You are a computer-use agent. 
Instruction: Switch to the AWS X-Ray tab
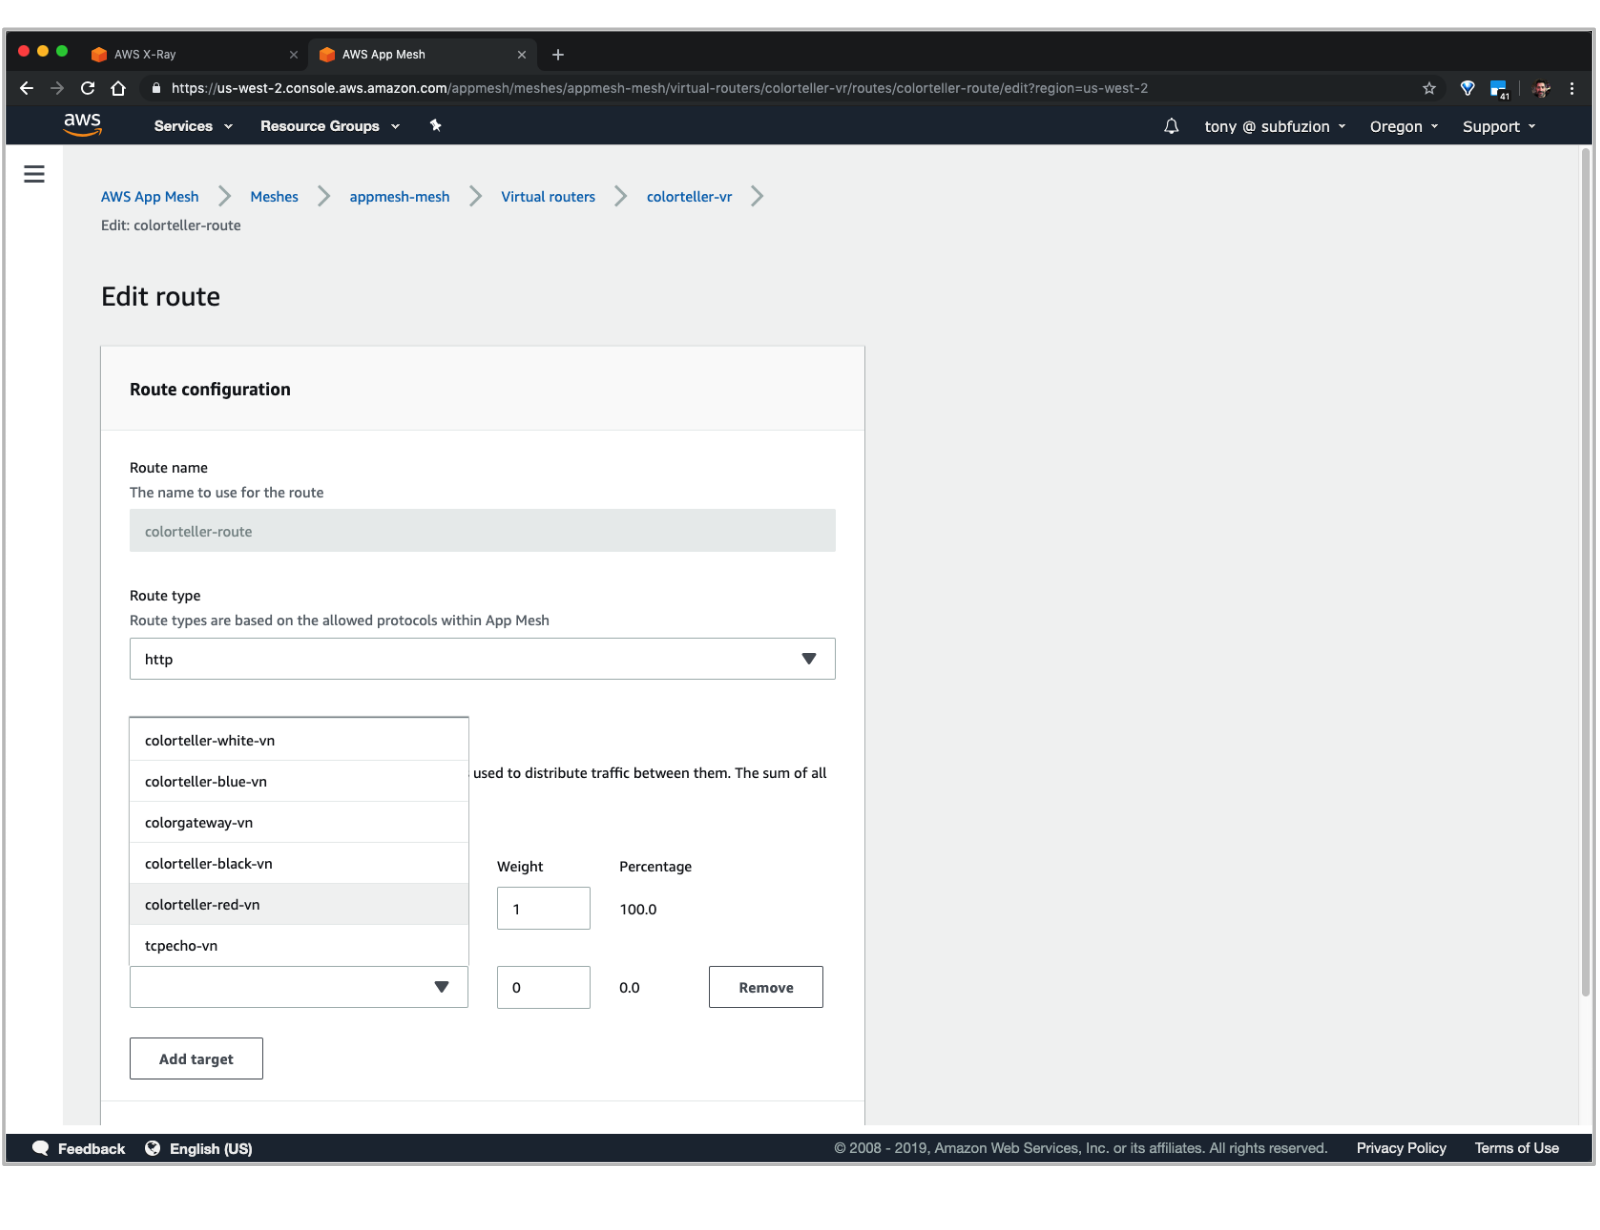point(193,54)
